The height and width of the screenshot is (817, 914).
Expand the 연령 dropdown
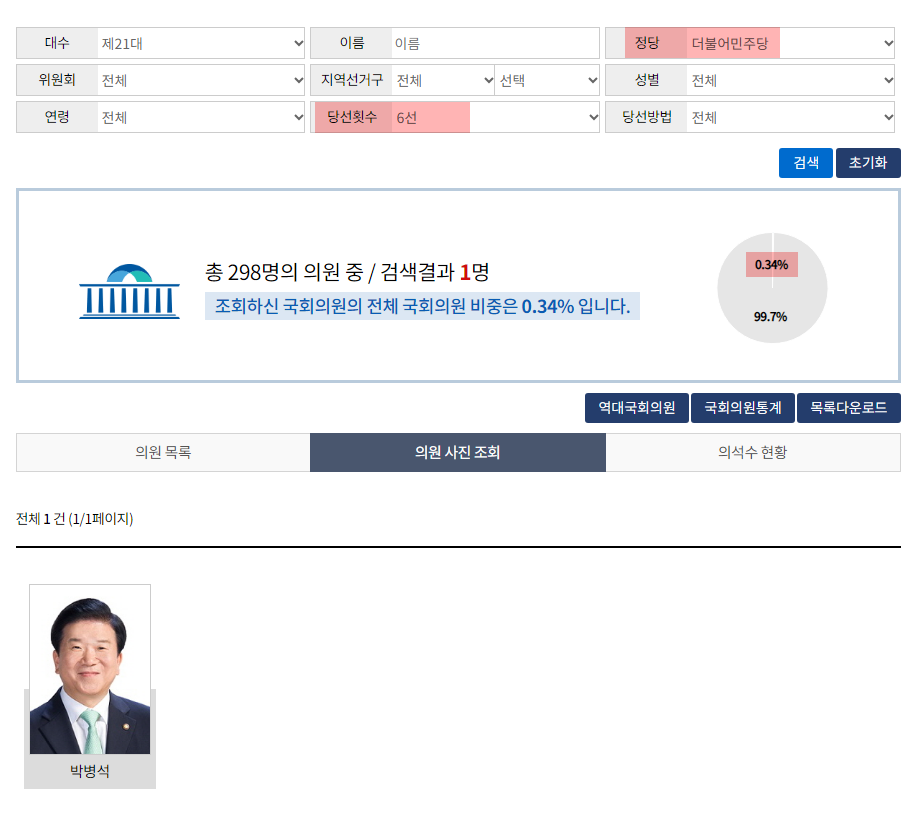click(201, 117)
